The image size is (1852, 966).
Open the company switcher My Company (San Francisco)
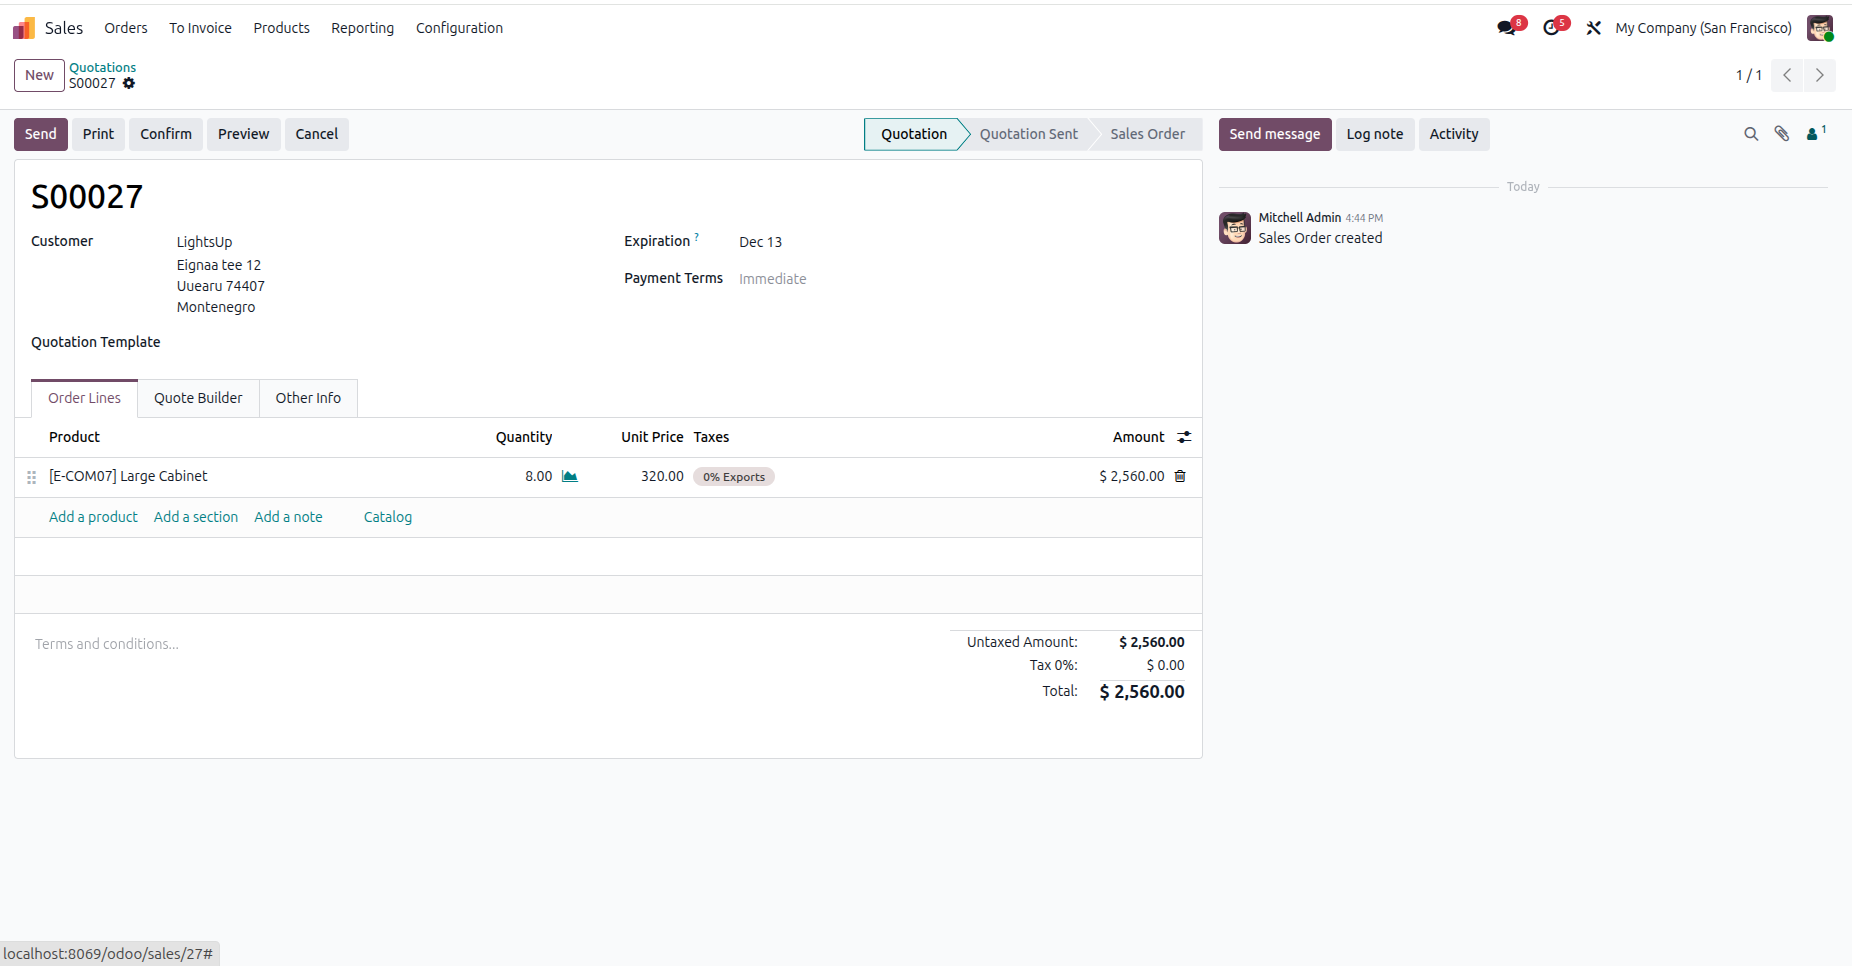point(1703,28)
